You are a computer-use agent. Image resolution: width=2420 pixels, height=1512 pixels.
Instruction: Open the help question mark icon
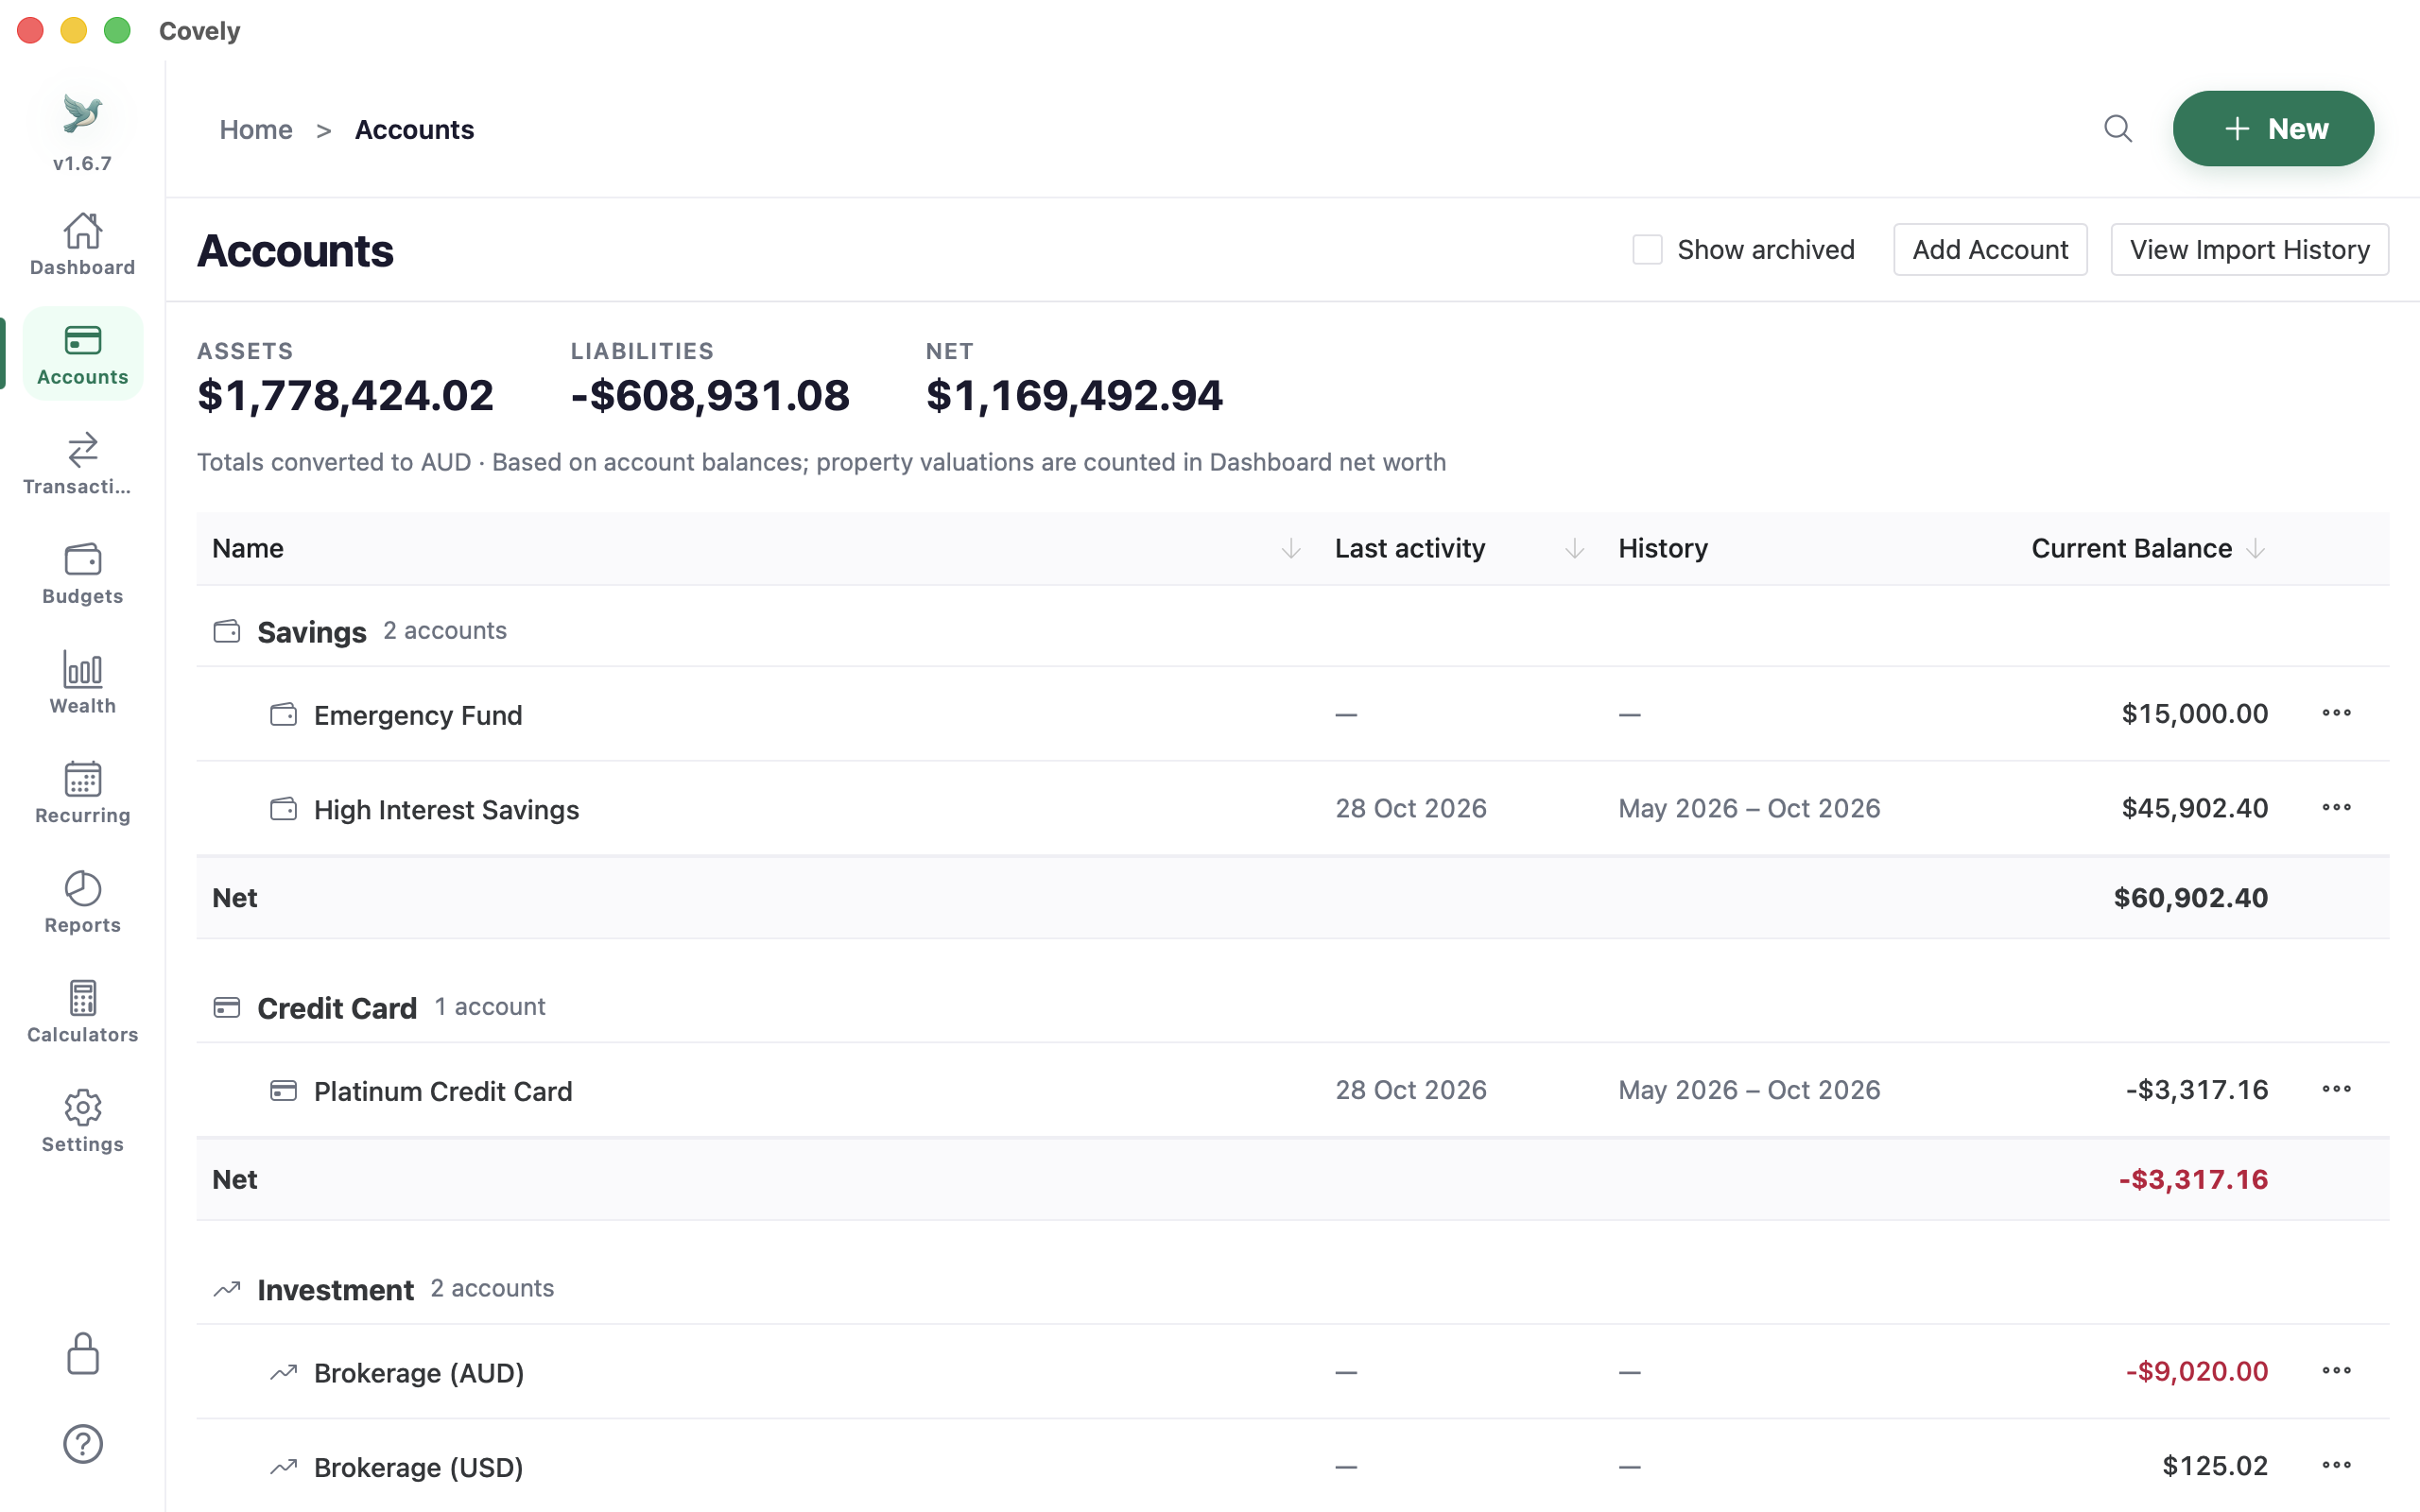point(82,1444)
